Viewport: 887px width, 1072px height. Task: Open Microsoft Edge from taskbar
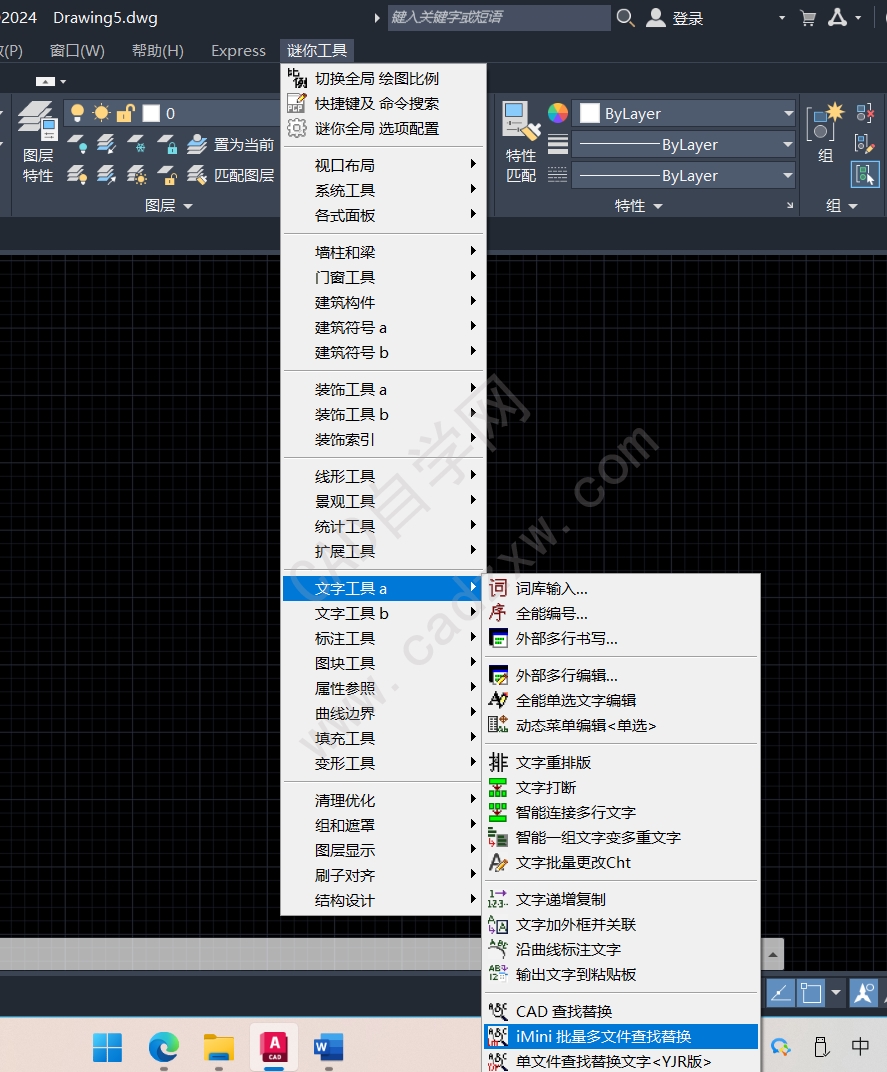(163, 1047)
